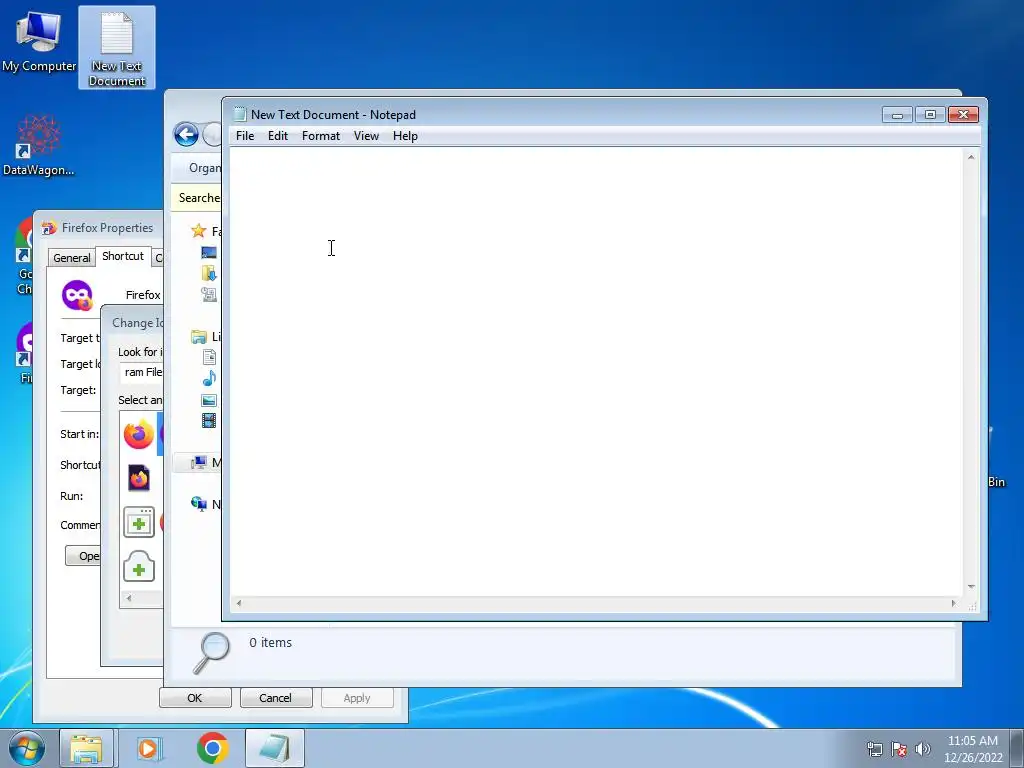Select Network item in Explorer sidebar
Viewport: 1024px width, 768px height.
(x=205, y=504)
